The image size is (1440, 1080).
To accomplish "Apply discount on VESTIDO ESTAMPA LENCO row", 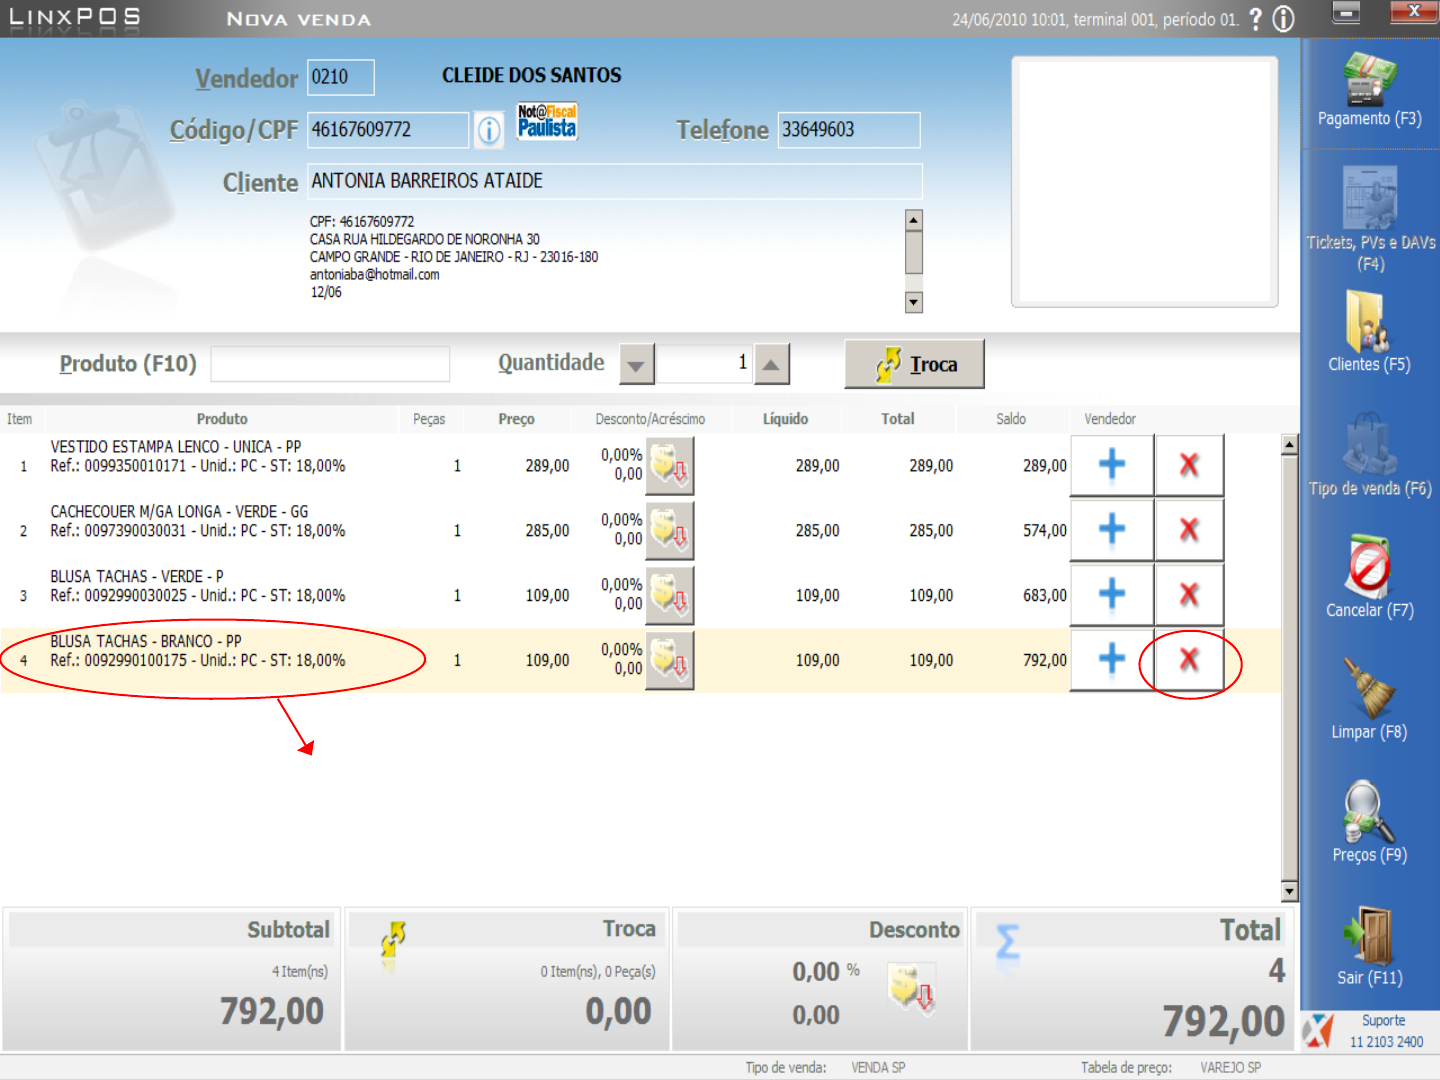I will point(669,466).
